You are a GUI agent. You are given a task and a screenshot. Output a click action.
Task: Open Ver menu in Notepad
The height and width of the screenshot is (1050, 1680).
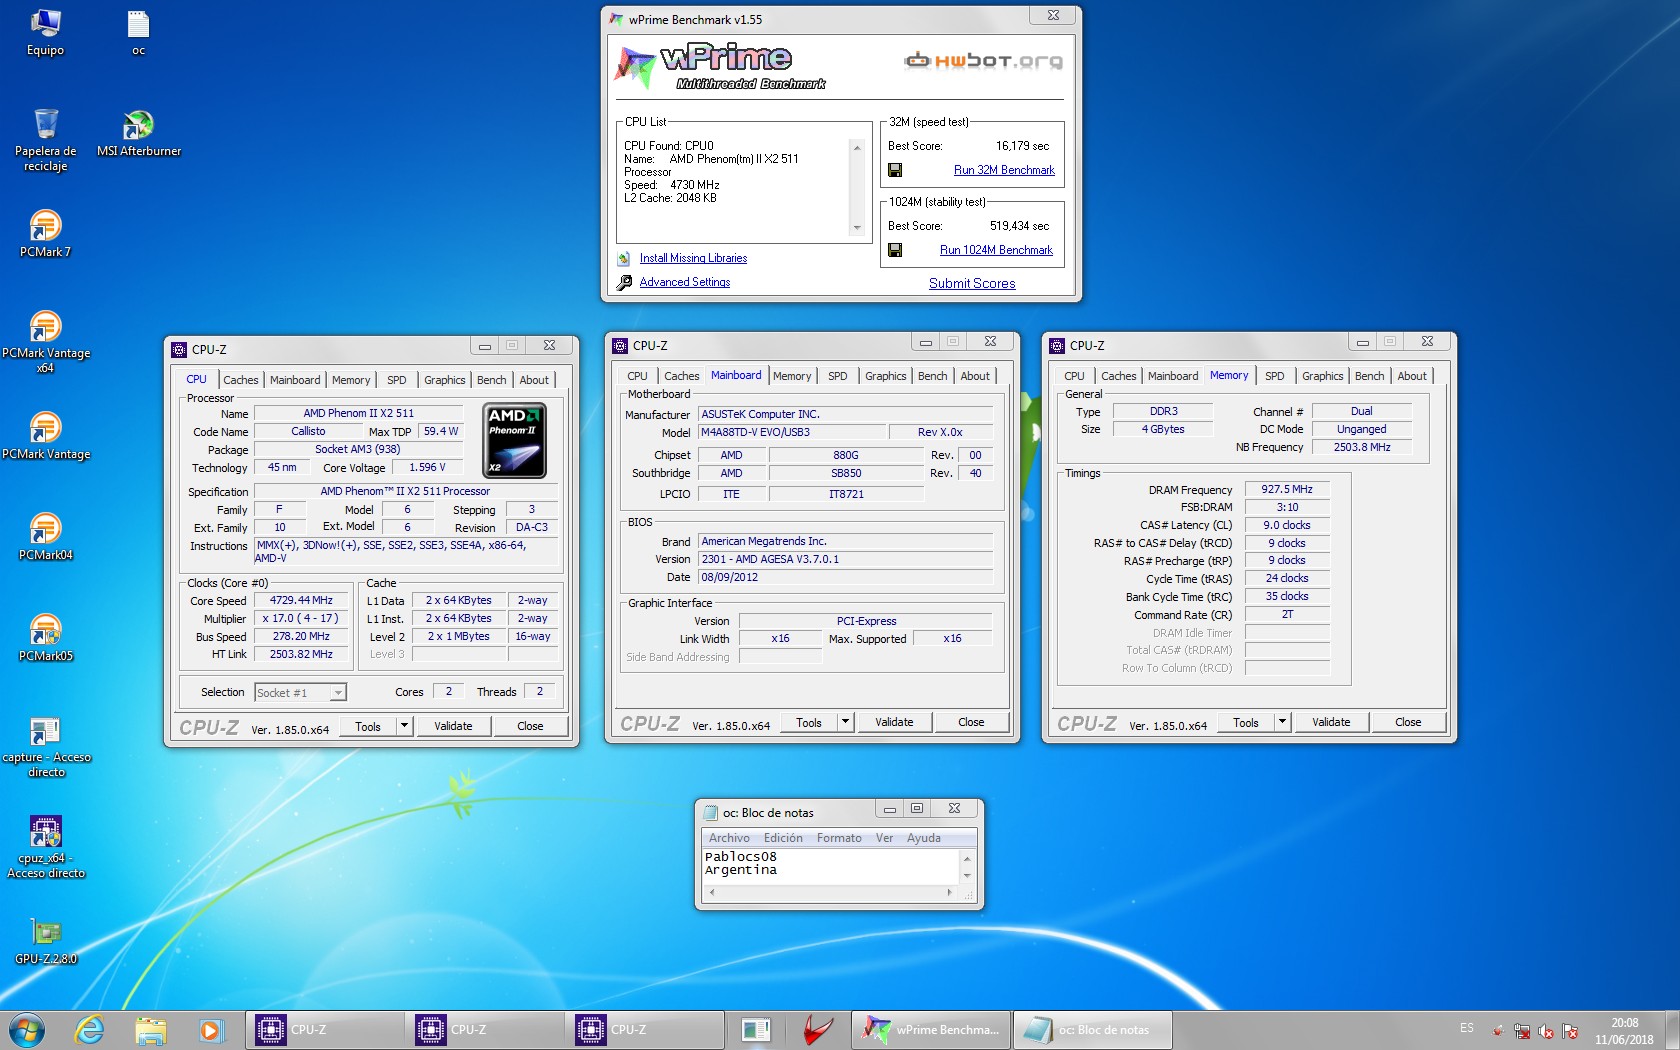pos(884,838)
